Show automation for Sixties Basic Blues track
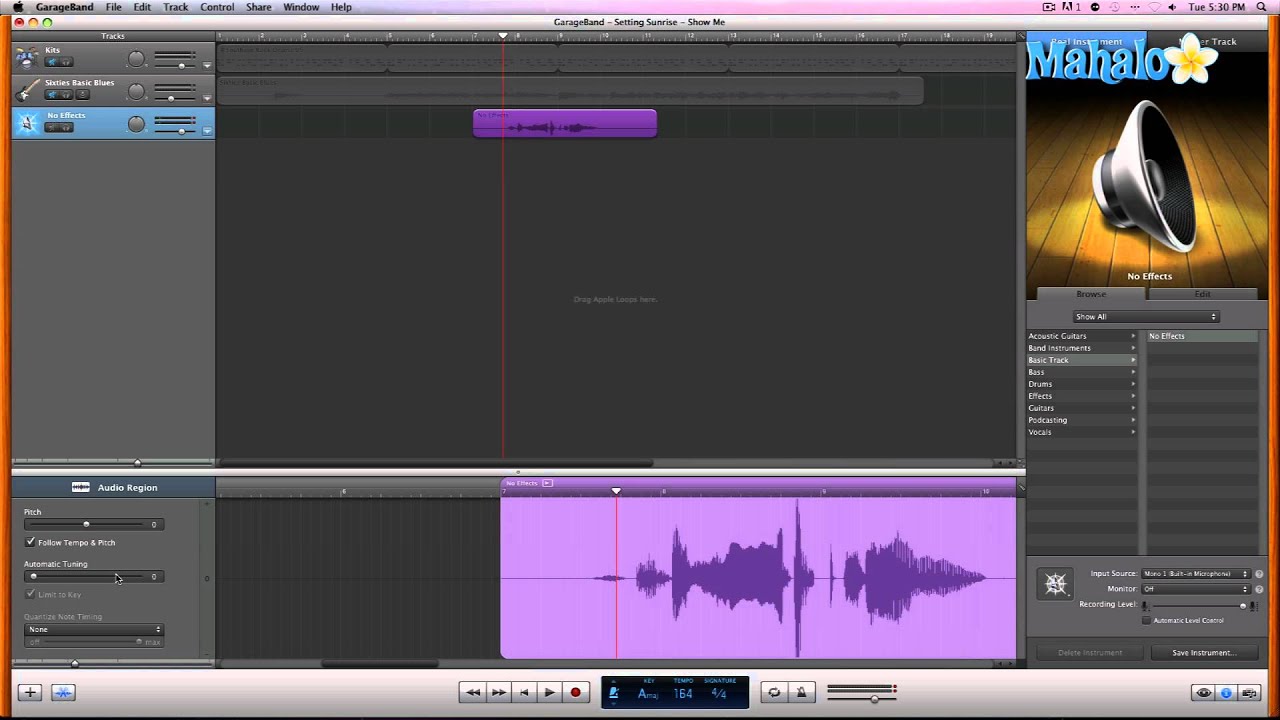The width and height of the screenshot is (1280, 720). (207, 99)
